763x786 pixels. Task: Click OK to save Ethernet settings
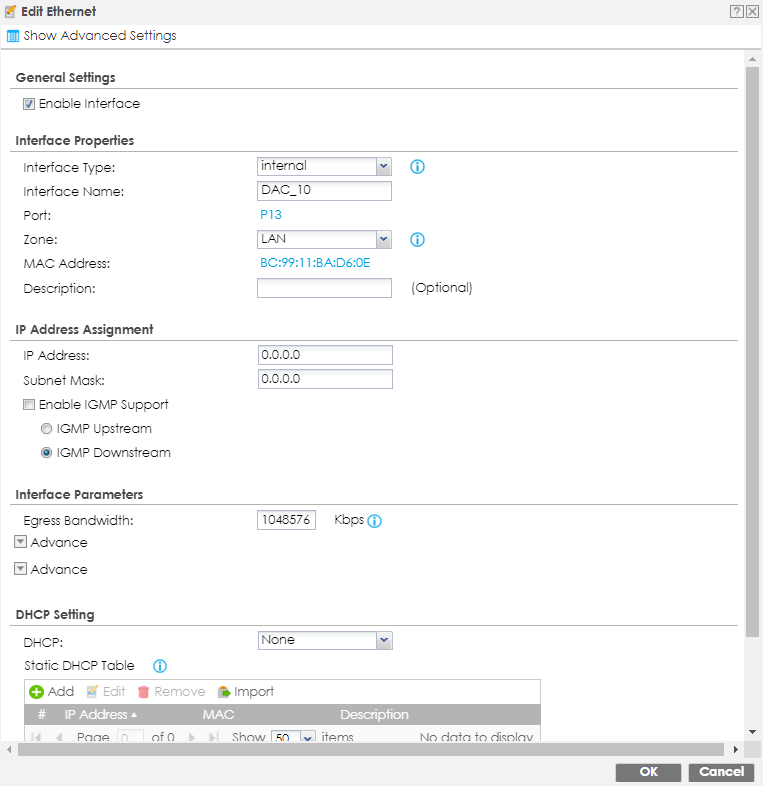pos(648,772)
